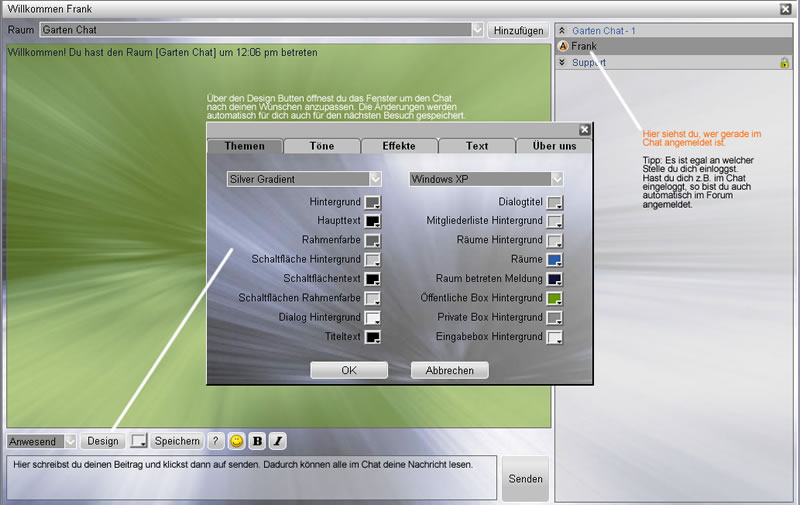Image resolution: width=800 pixels, height=505 pixels.
Task: Switch to the Töne tab
Action: tap(322, 146)
